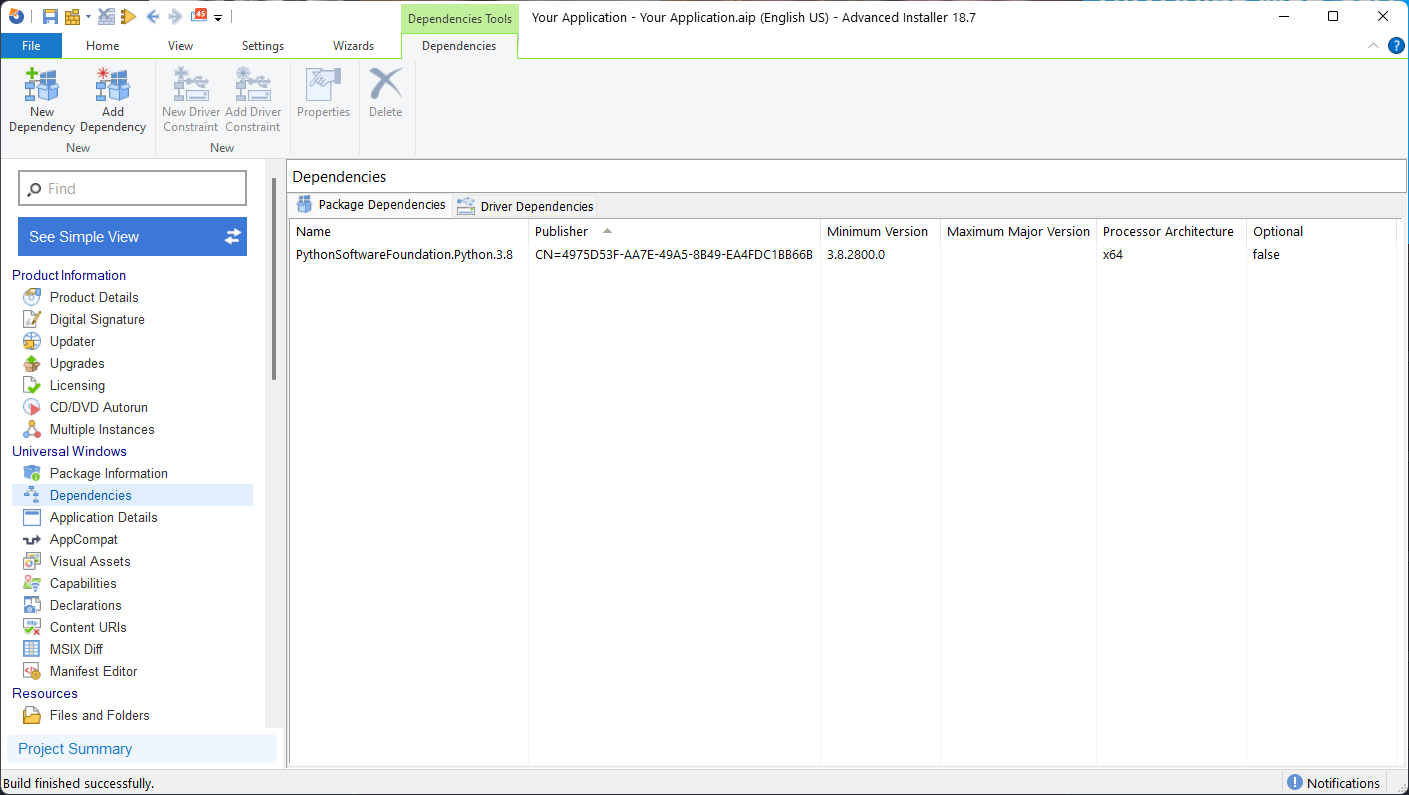Open Files and Folders page
Screen dimensions: 1409x795
[x=99, y=715]
